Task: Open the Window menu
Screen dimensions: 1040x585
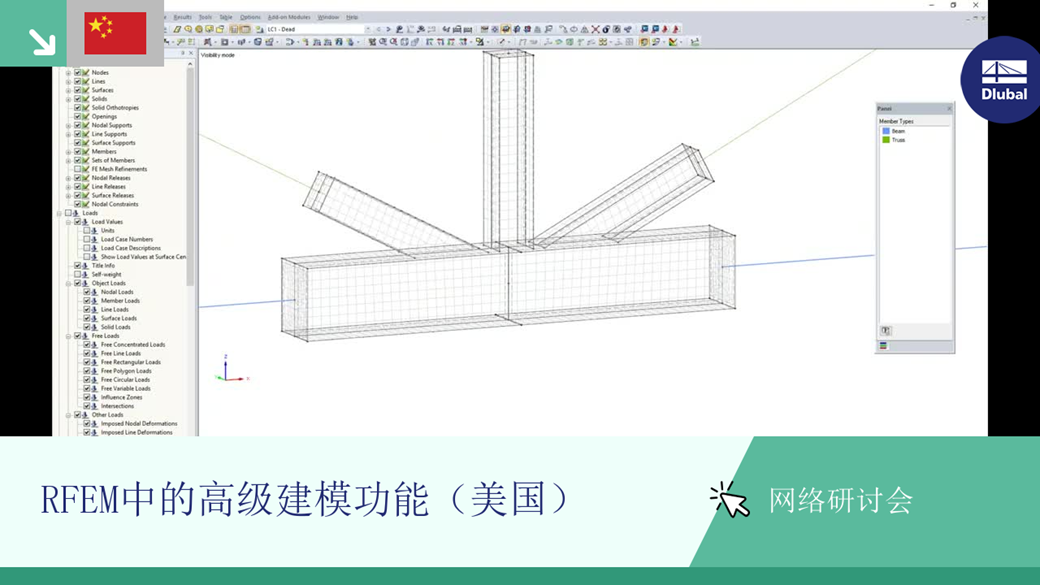Action: [x=328, y=17]
